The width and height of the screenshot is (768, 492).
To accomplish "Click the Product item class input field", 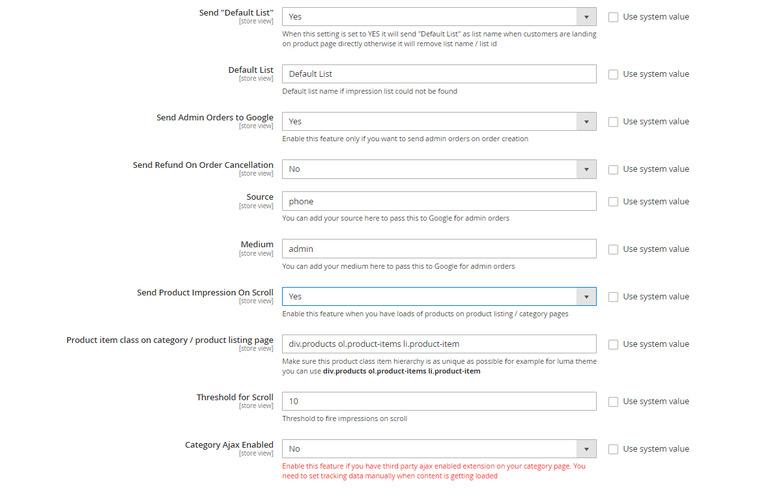I will tap(439, 344).
